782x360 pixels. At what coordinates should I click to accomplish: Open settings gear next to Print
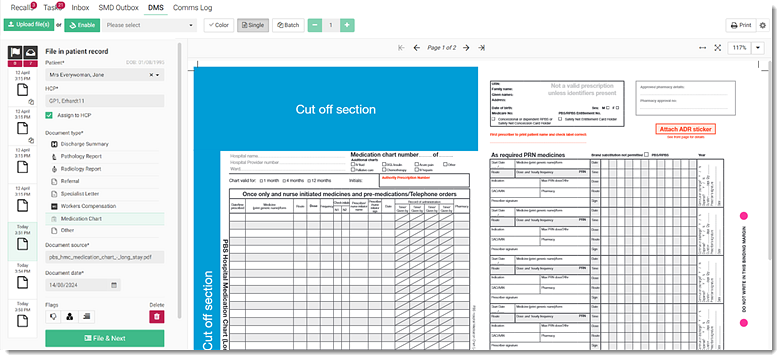[x=762, y=25]
